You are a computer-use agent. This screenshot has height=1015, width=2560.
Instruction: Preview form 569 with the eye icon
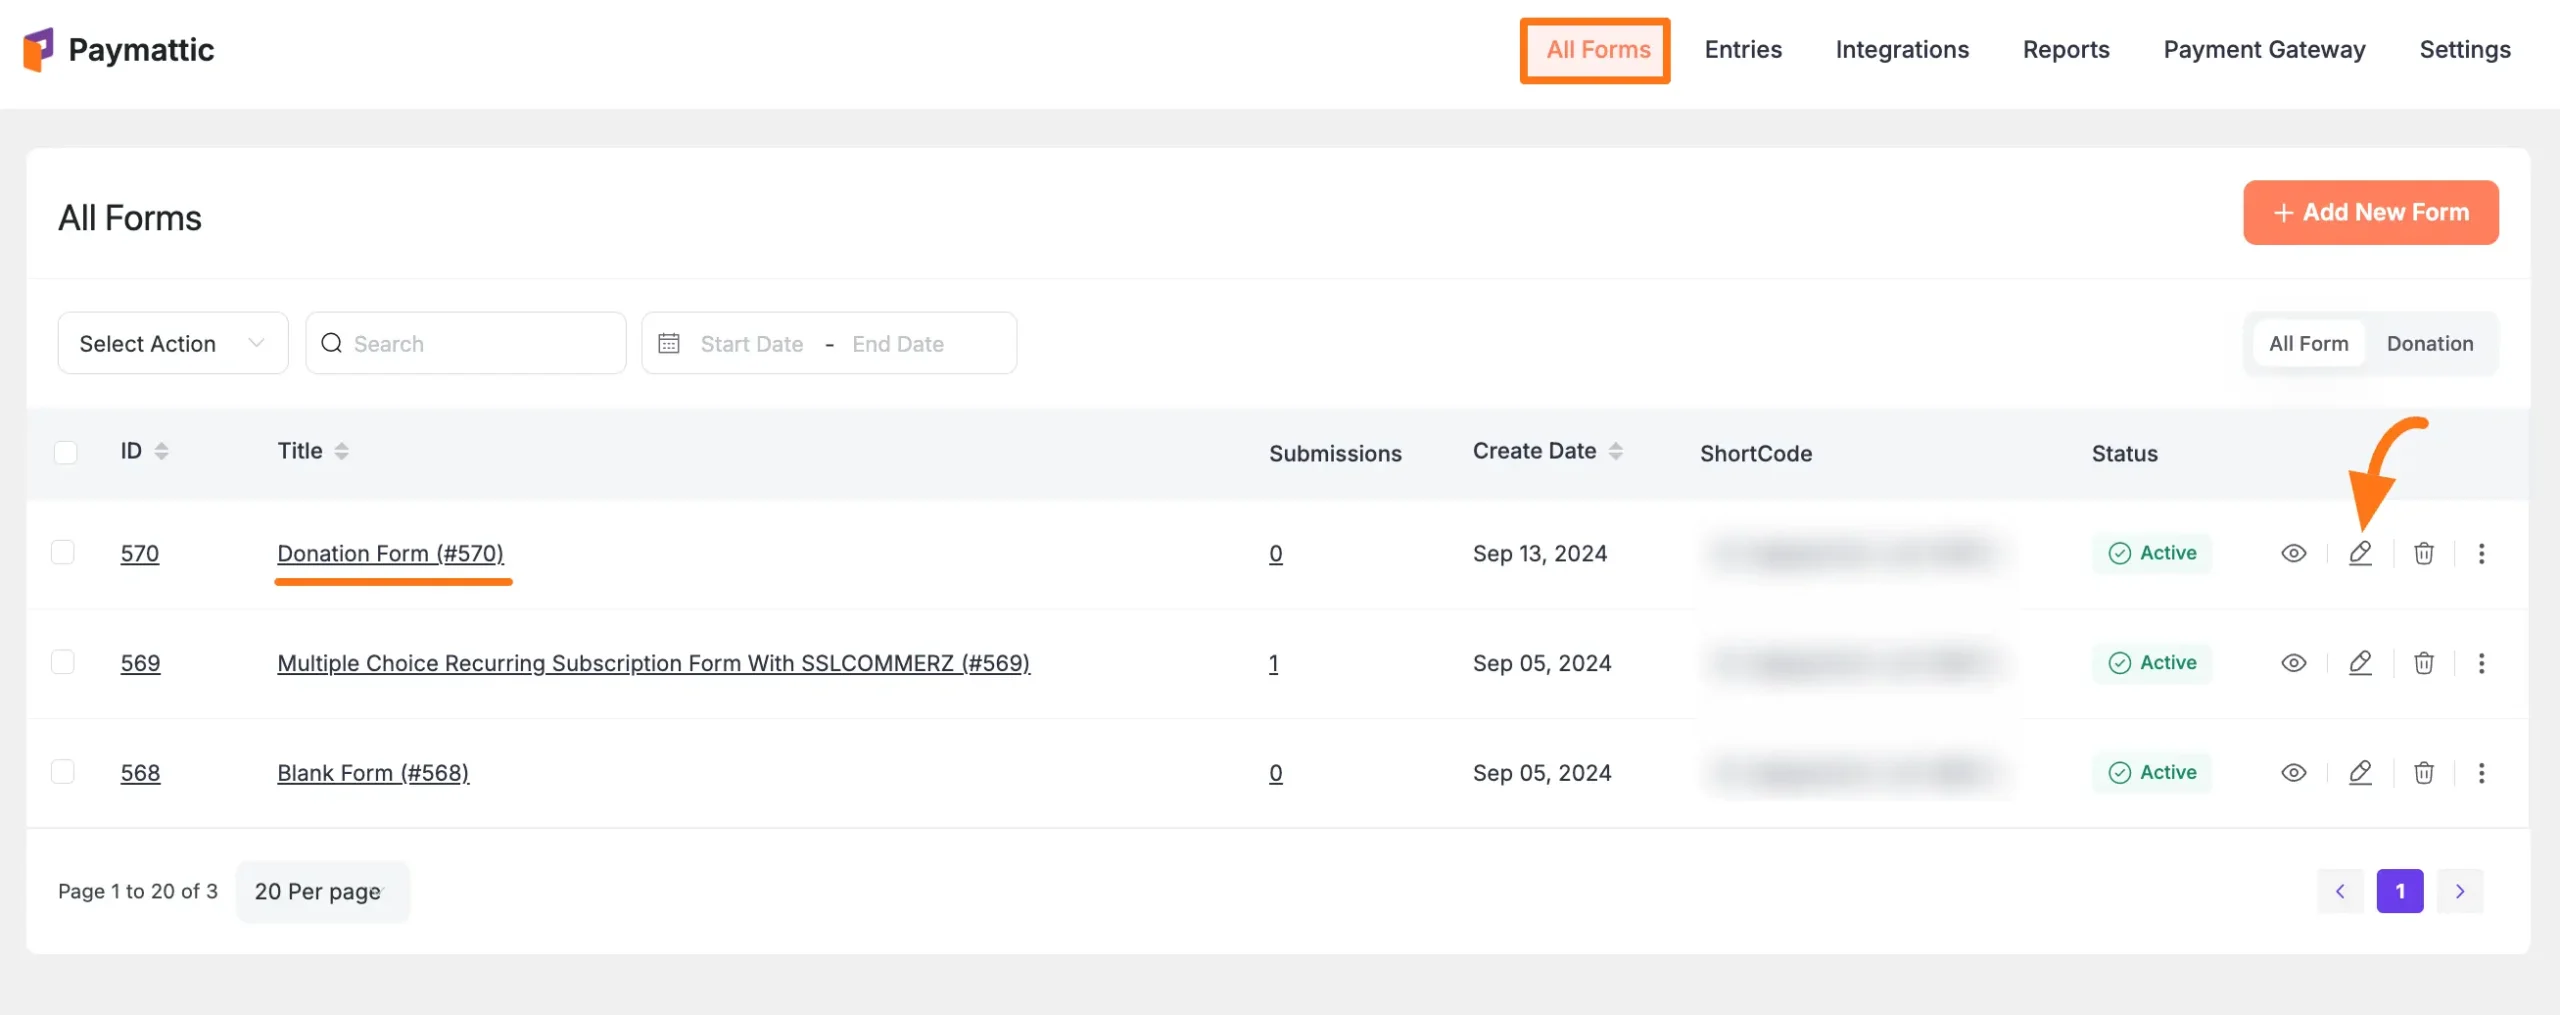click(x=2293, y=663)
